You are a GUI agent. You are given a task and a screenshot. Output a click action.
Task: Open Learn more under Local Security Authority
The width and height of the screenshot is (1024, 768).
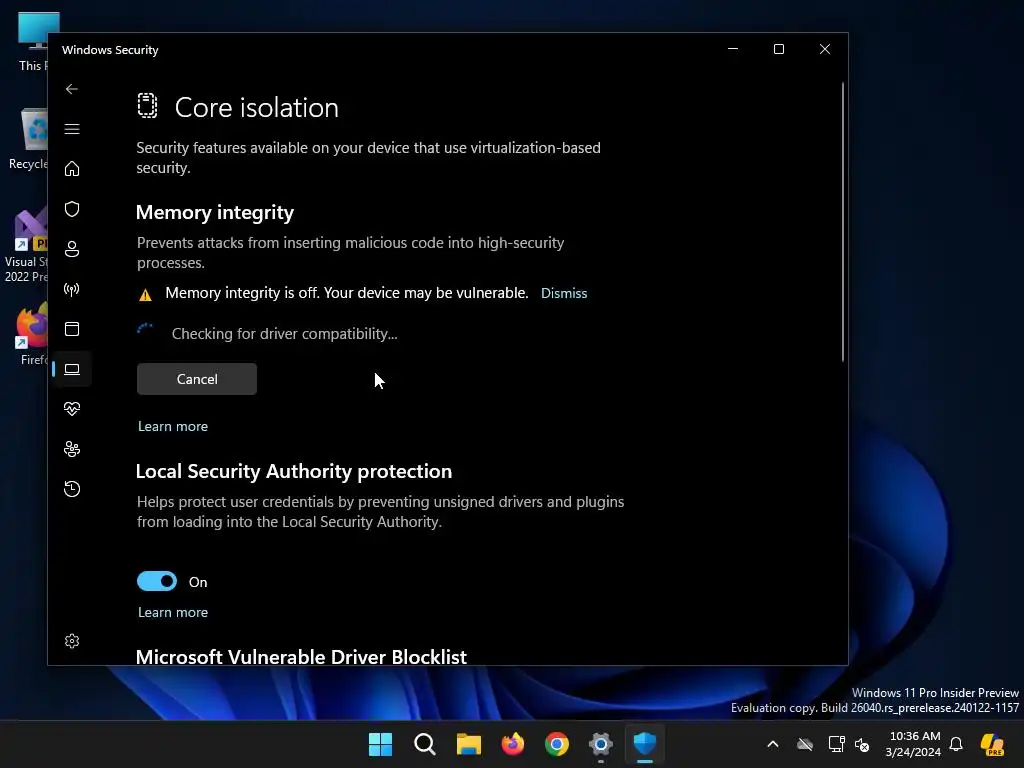[x=173, y=613]
